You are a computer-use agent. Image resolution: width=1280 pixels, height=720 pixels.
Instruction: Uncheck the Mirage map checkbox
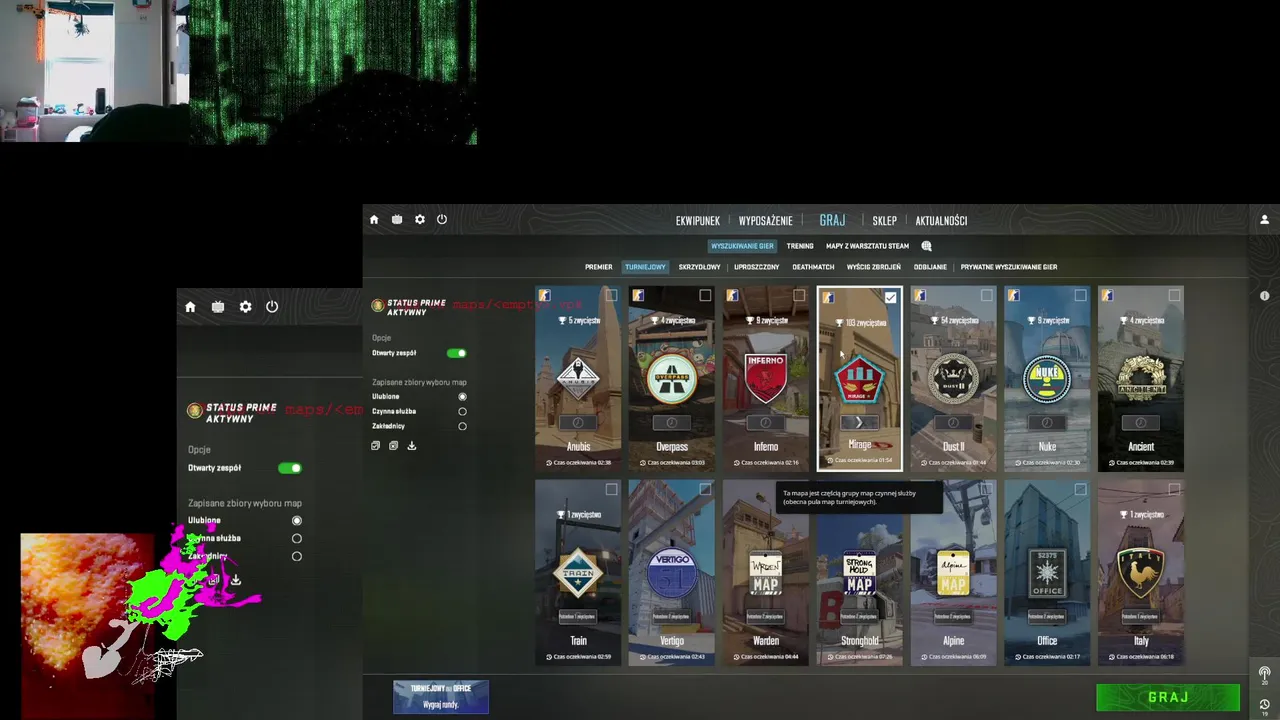(x=891, y=297)
